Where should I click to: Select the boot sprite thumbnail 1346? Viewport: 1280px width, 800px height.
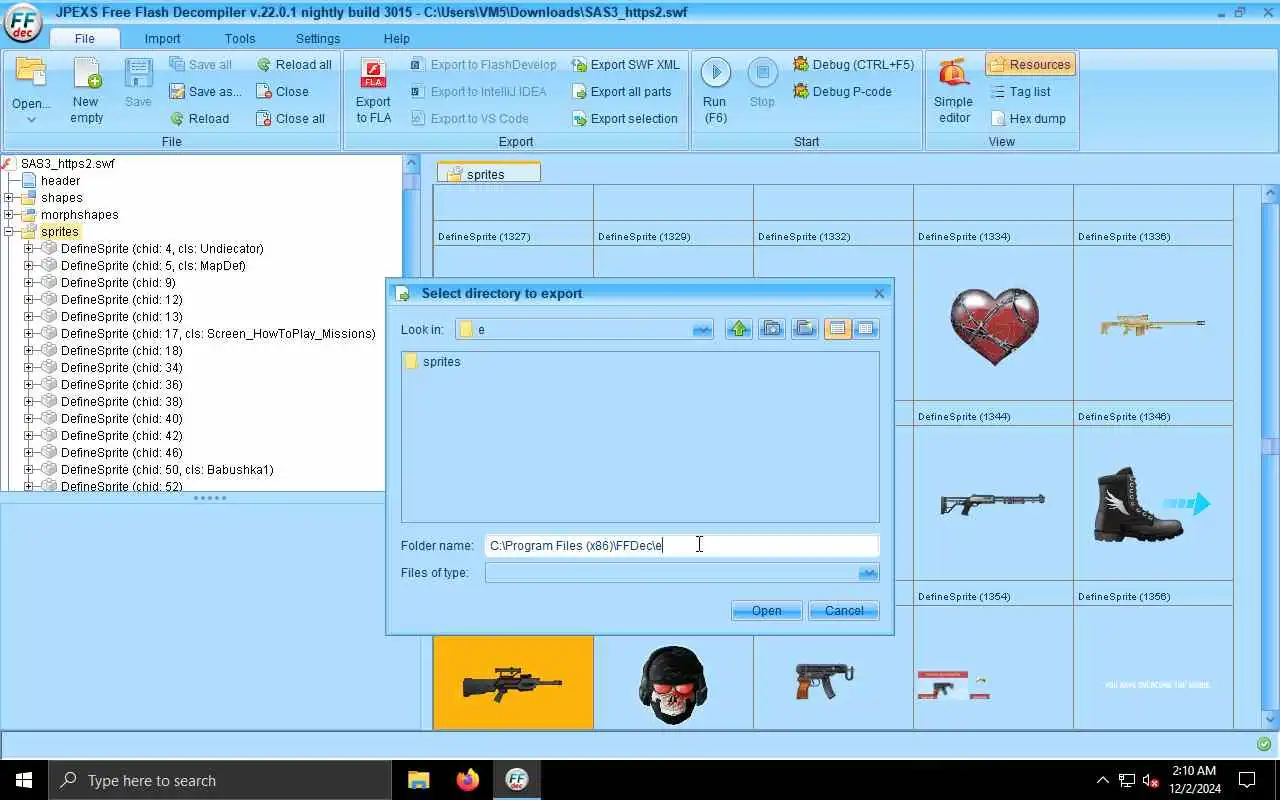[x=1153, y=504]
